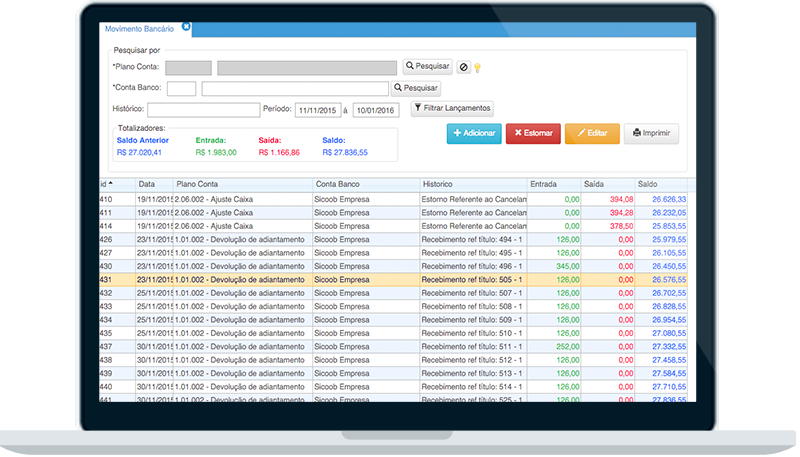Click saída value 378,50
The width and height of the screenshot is (800, 457).
621,226
